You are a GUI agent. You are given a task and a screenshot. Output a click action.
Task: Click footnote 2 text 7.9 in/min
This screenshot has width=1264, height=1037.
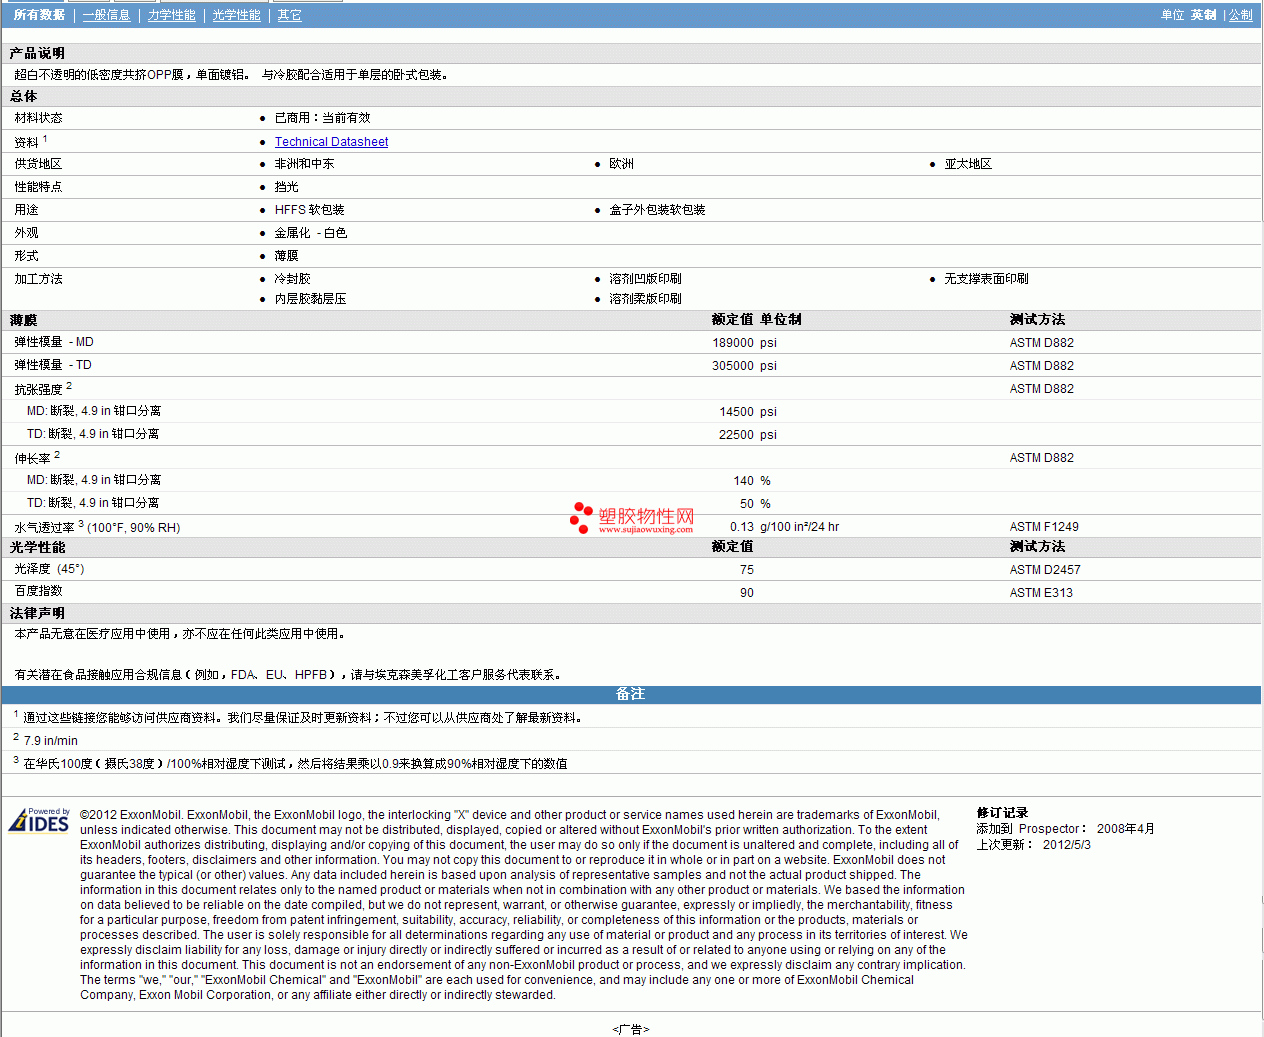pyautogui.click(x=50, y=741)
